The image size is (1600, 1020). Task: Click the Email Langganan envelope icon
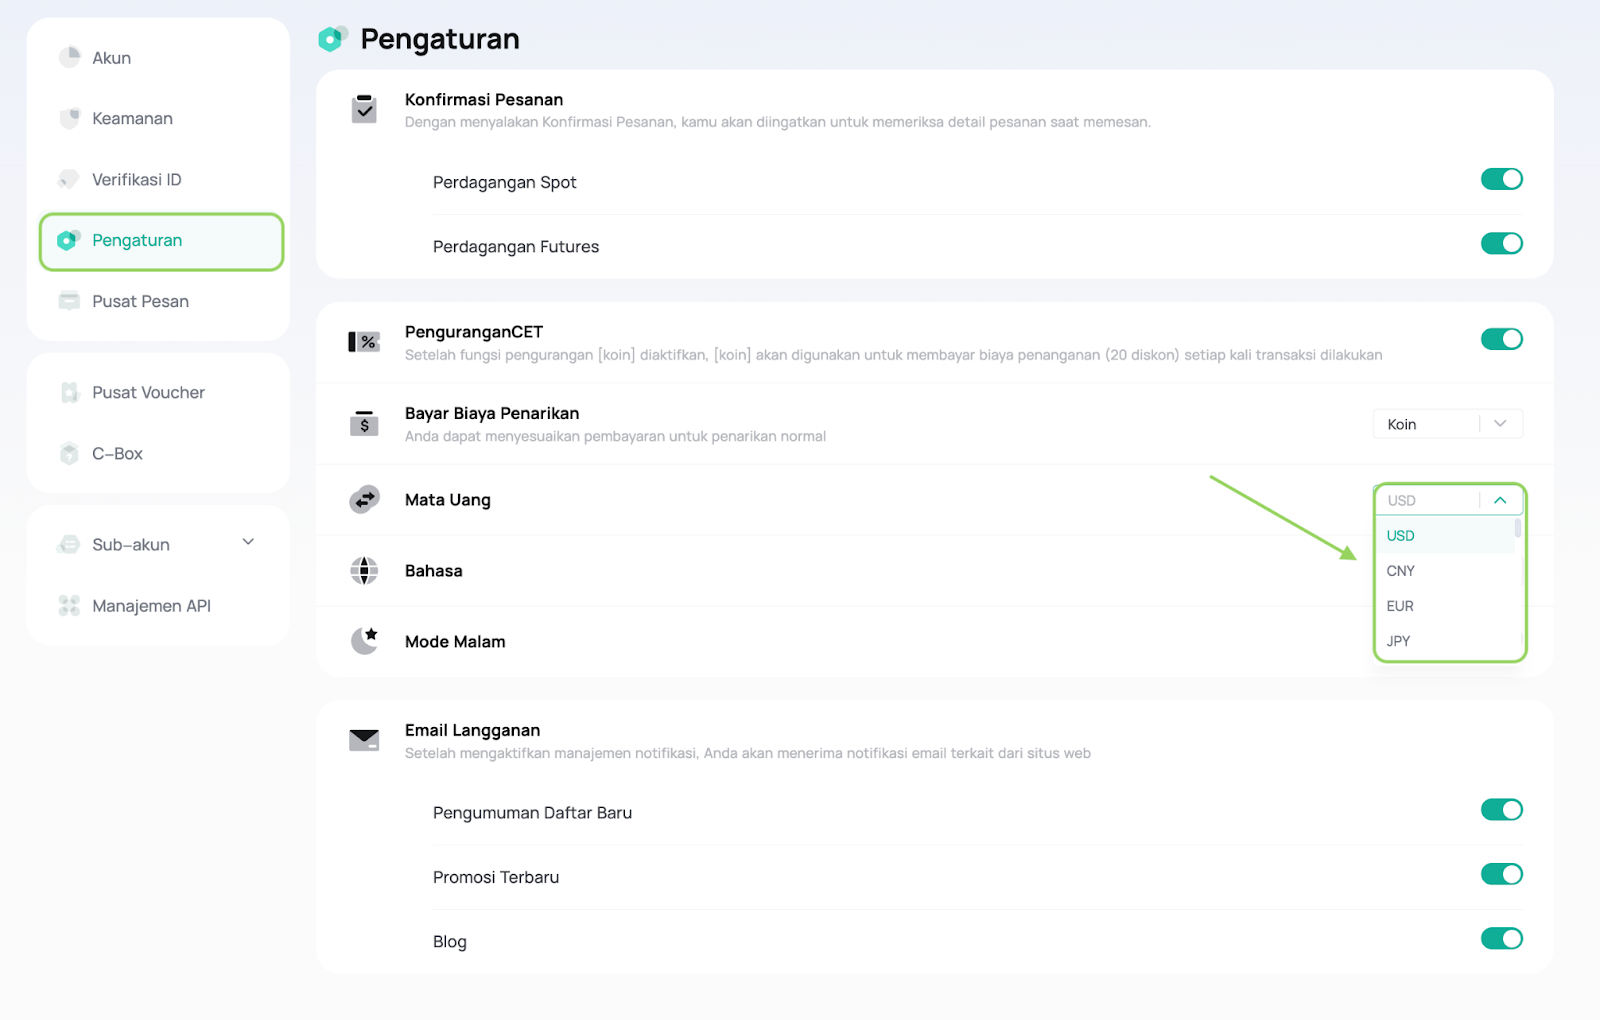tap(364, 740)
